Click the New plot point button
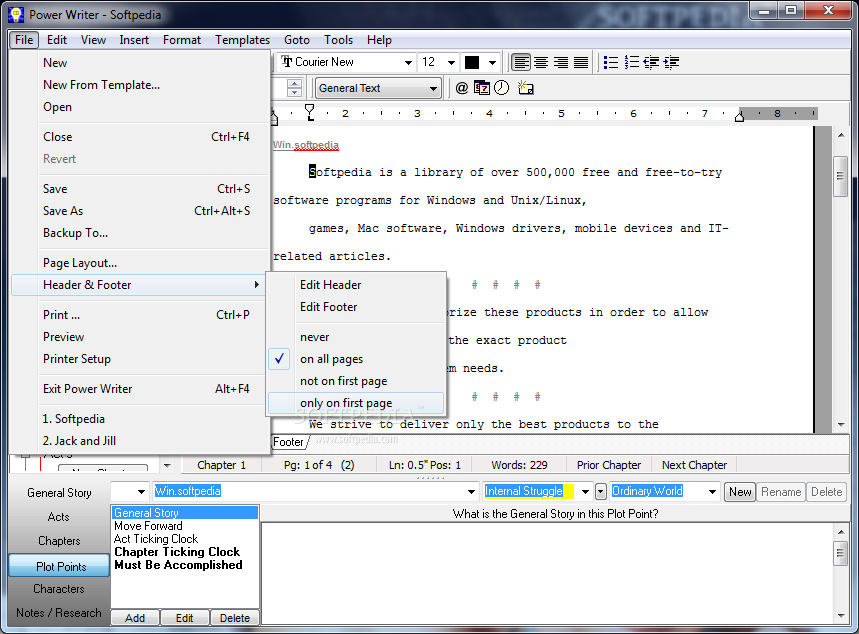The image size is (859, 634). coord(740,492)
